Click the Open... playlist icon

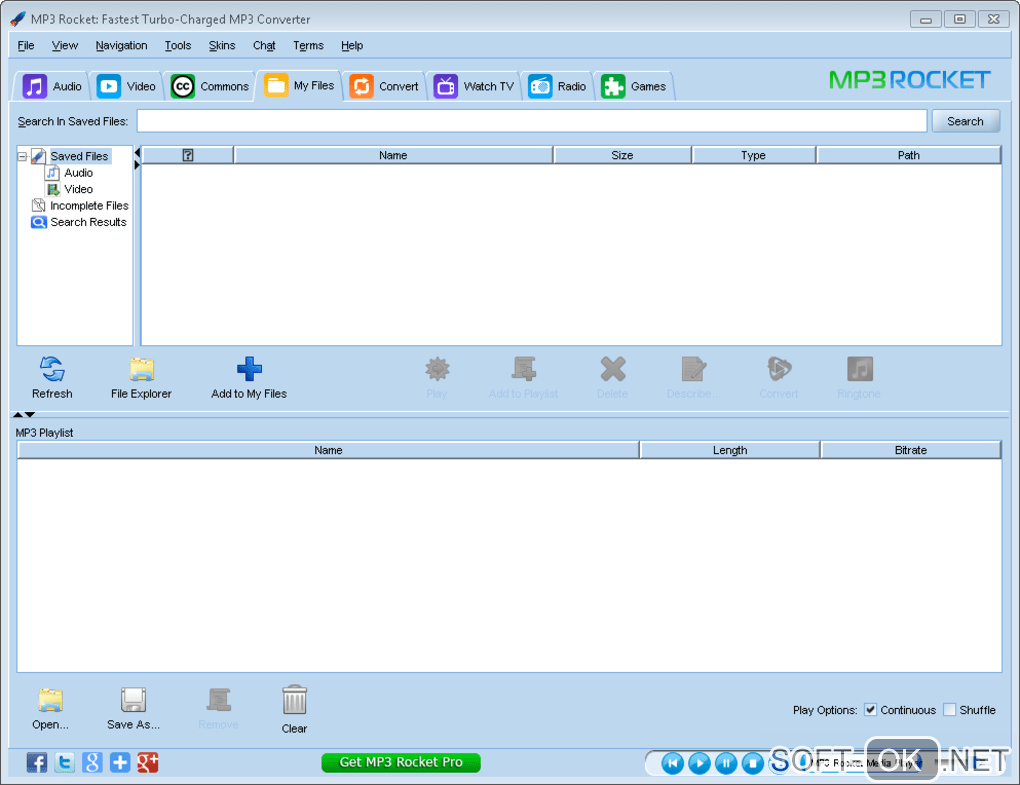(50, 700)
